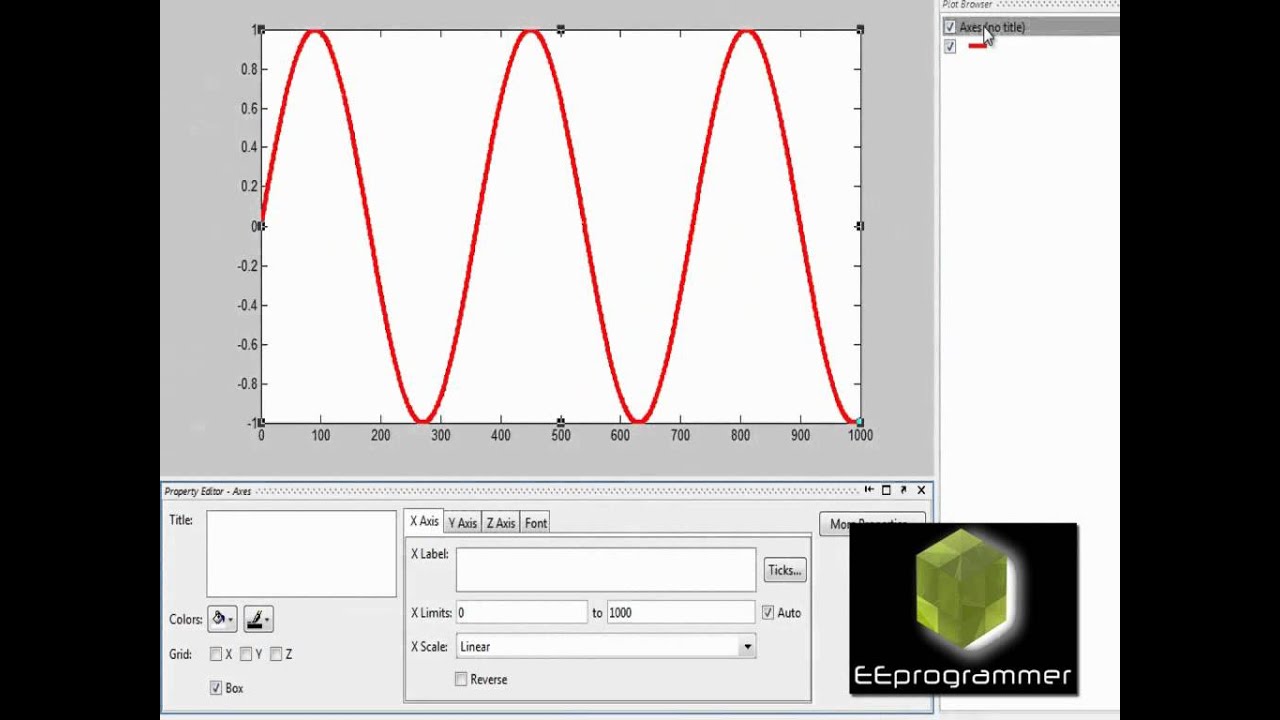Open the axes edge color picker
1280x720 pixels.
pos(258,619)
